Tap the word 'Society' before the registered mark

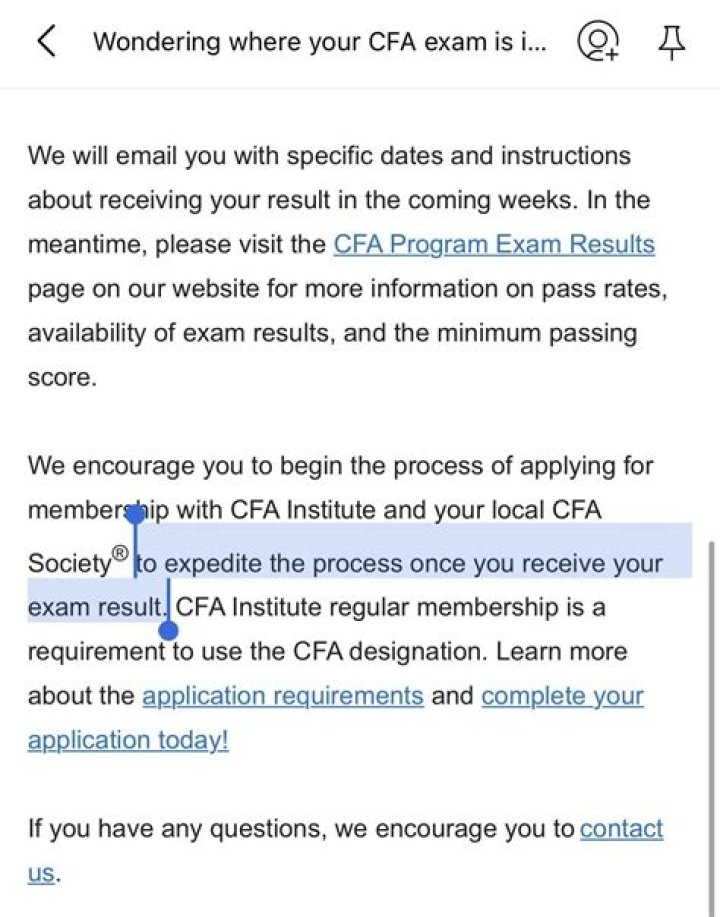(69, 564)
